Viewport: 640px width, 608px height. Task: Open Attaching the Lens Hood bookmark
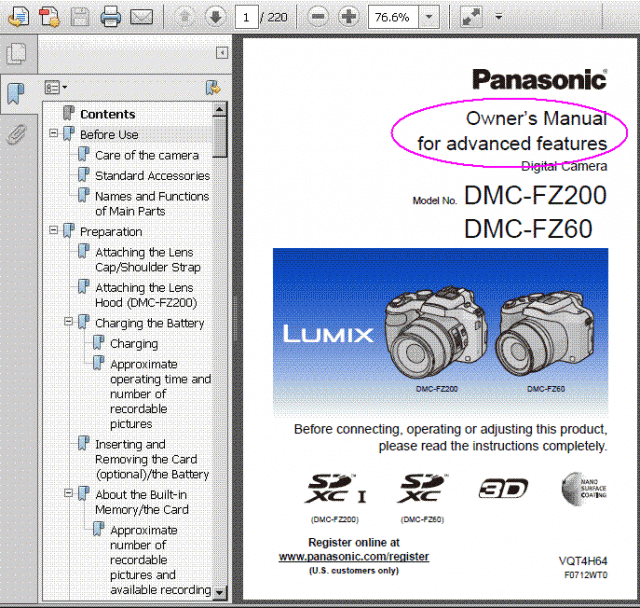(x=146, y=295)
